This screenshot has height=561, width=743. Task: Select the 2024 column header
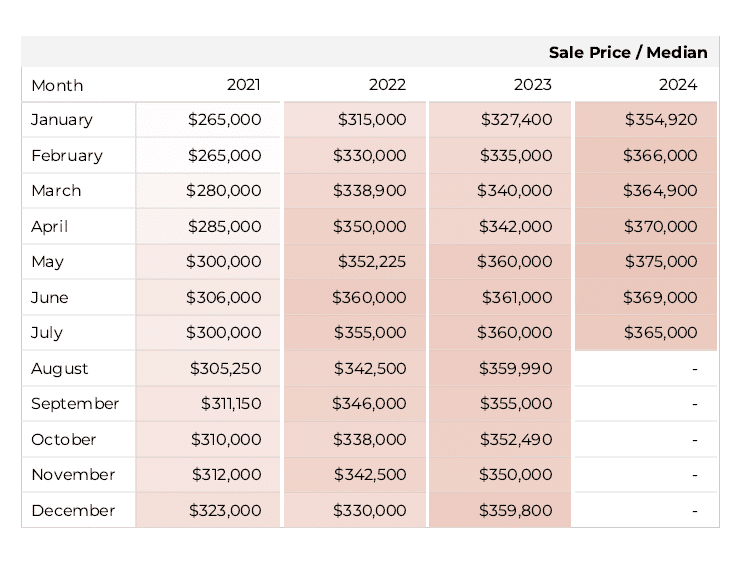click(678, 84)
